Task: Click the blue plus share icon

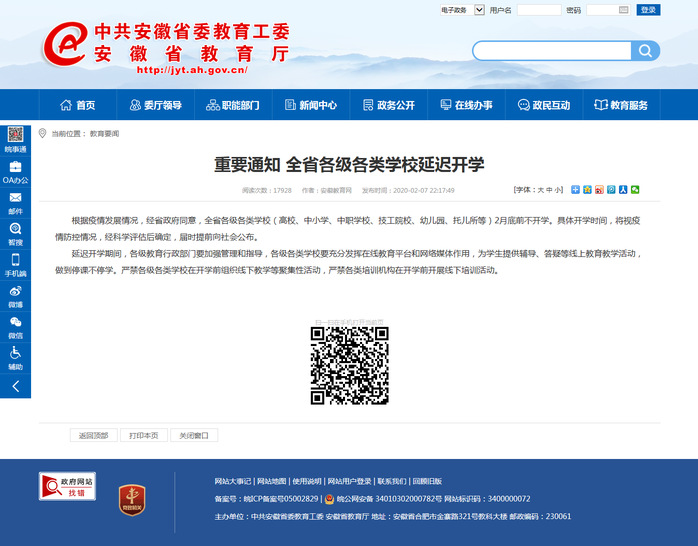Action: point(575,190)
